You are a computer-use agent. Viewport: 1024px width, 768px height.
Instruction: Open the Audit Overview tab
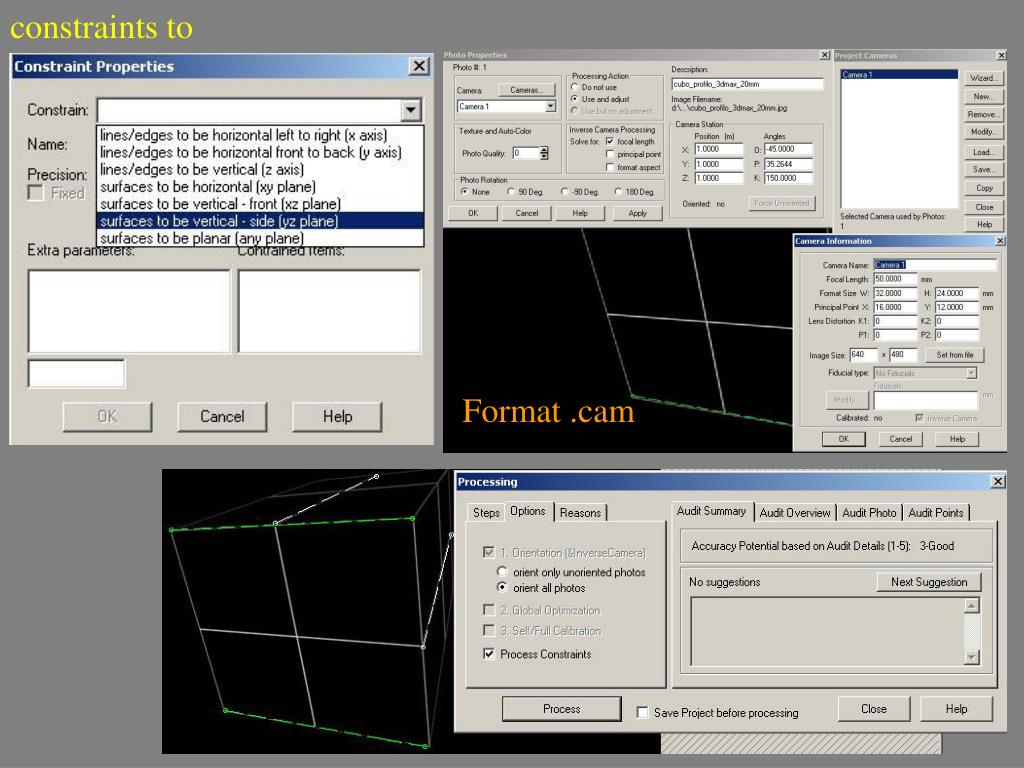(x=795, y=513)
